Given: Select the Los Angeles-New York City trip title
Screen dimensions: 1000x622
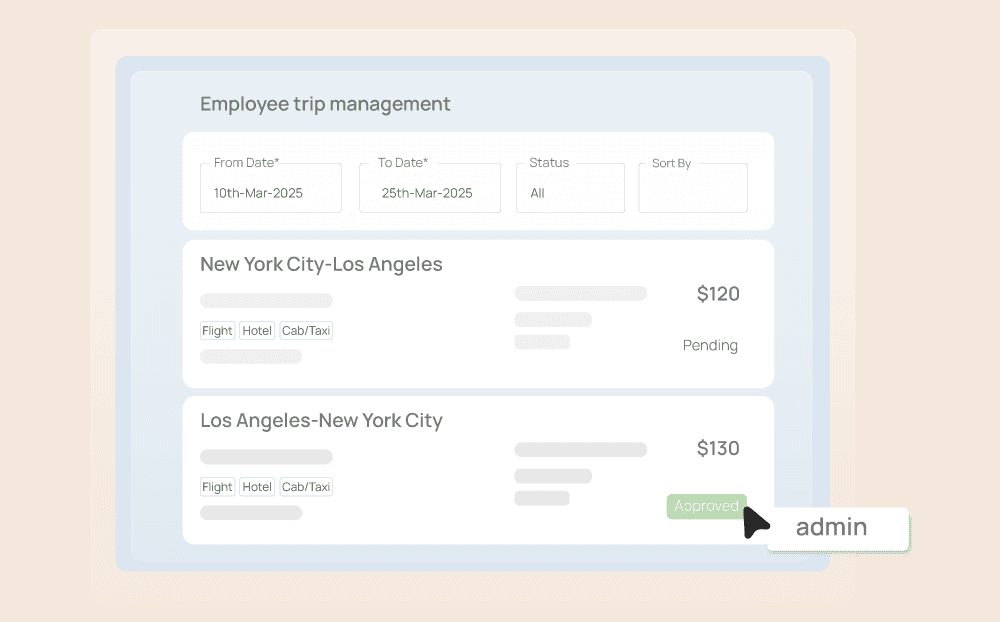Looking at the screenshot, I should tap(321, 421).
